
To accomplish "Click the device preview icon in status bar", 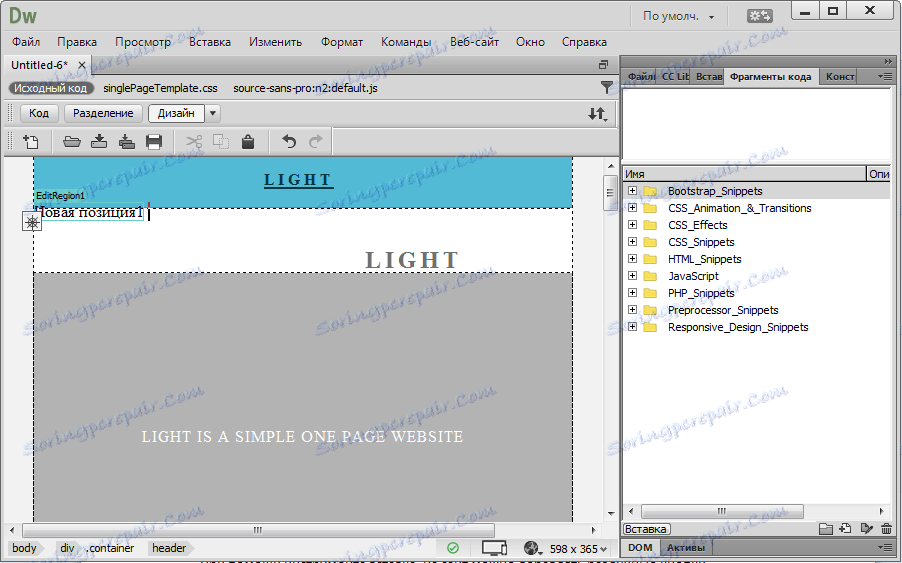I will point(494,549).
